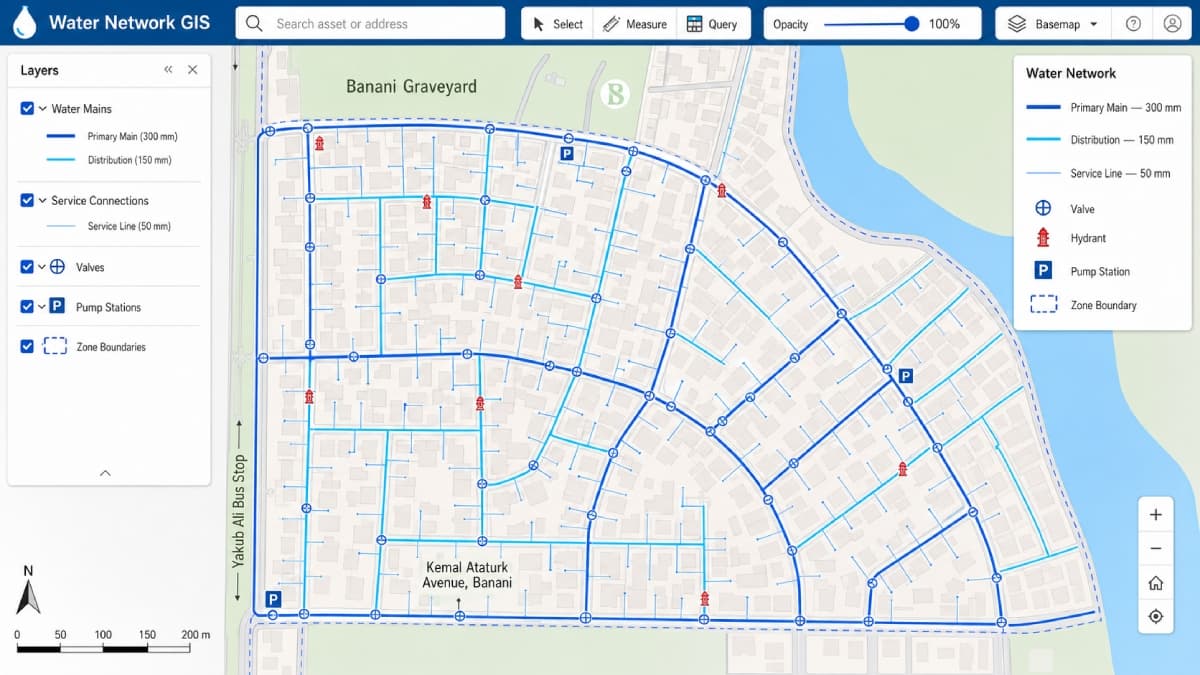Click the green B marker near the graveyard
Viewport: 1200px width, 675px height.
point(616,95)
